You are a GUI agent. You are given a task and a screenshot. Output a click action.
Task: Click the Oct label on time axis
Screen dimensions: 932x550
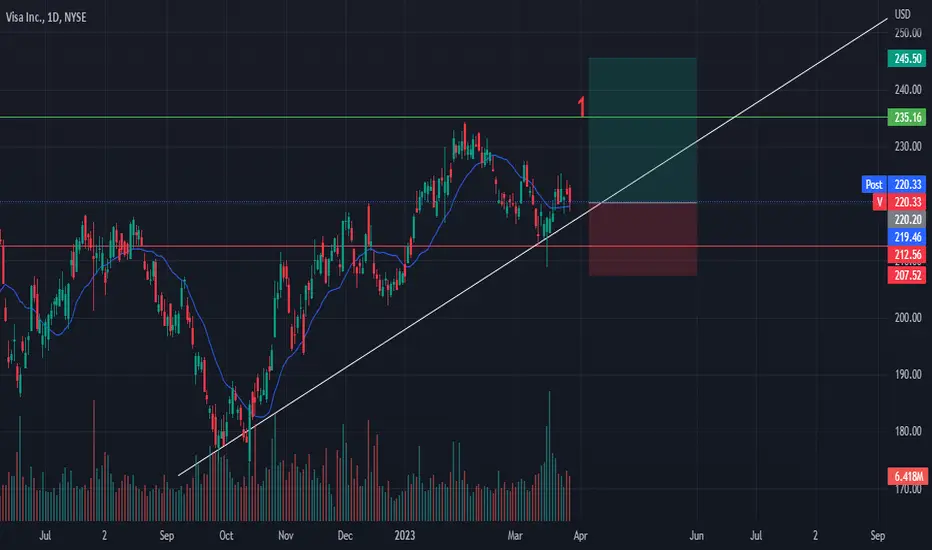click(226, 536)
